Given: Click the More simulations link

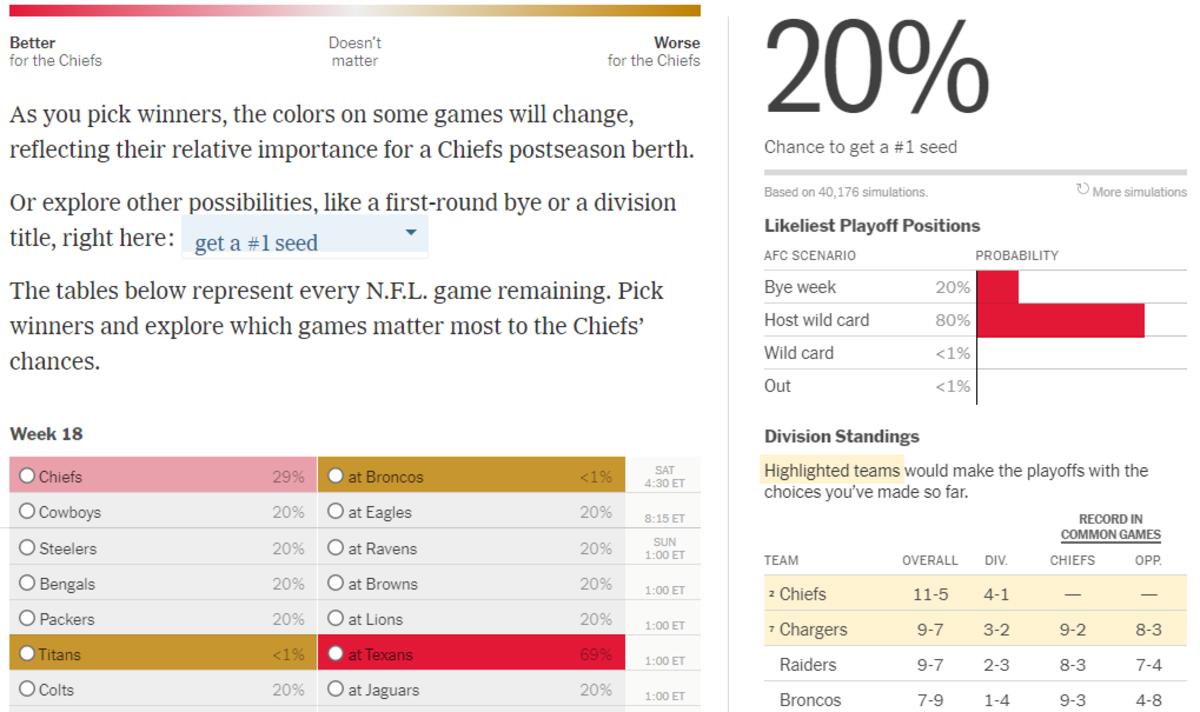Looking at the screenshot, I should click(1139, 192).
